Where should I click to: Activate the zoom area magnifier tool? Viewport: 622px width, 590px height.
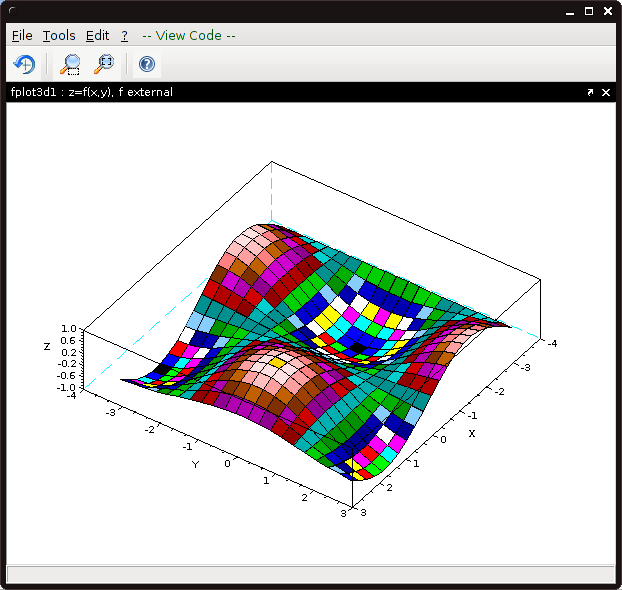tap(70, 65)
